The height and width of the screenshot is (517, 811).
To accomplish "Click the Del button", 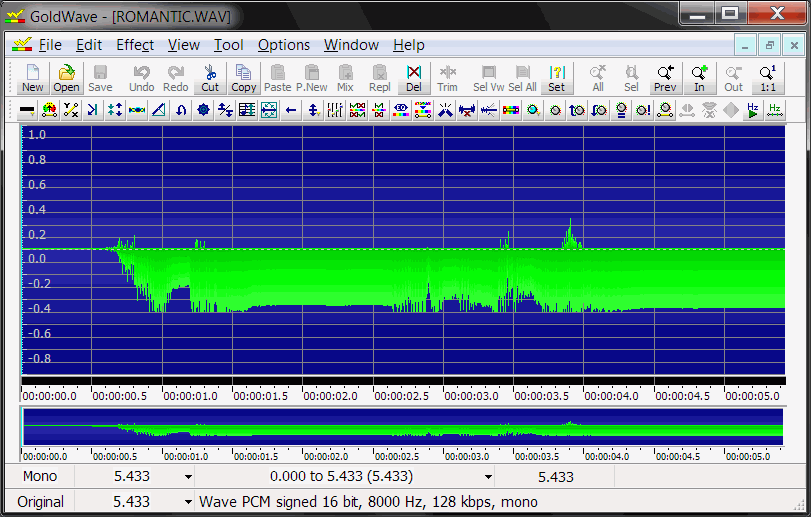I will click(x=414, y=78).
